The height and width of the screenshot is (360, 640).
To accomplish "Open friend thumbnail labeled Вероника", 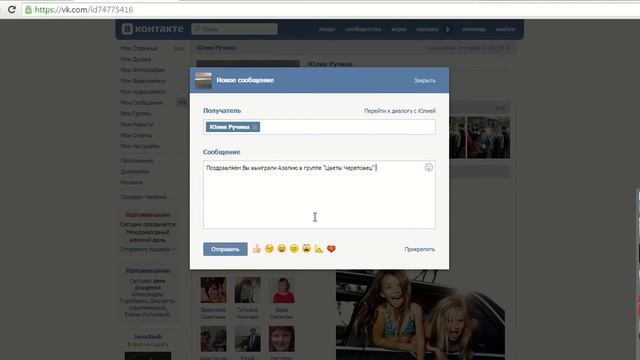I will 213,290.
